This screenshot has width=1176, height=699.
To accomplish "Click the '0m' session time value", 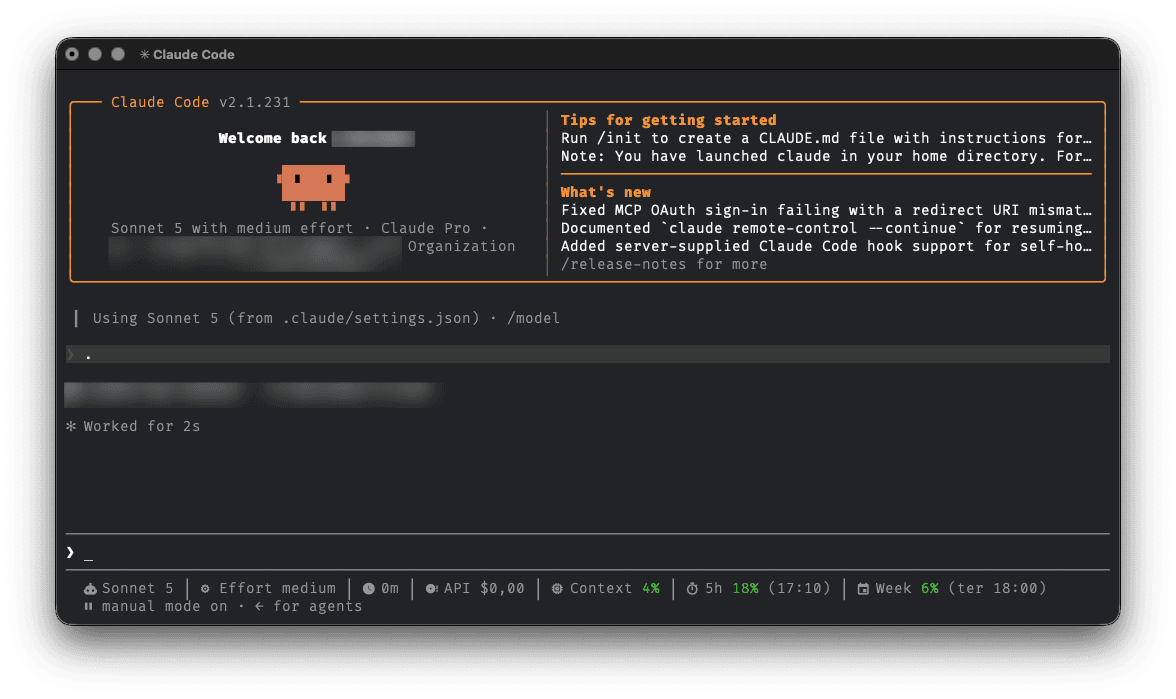I will 390,589.
